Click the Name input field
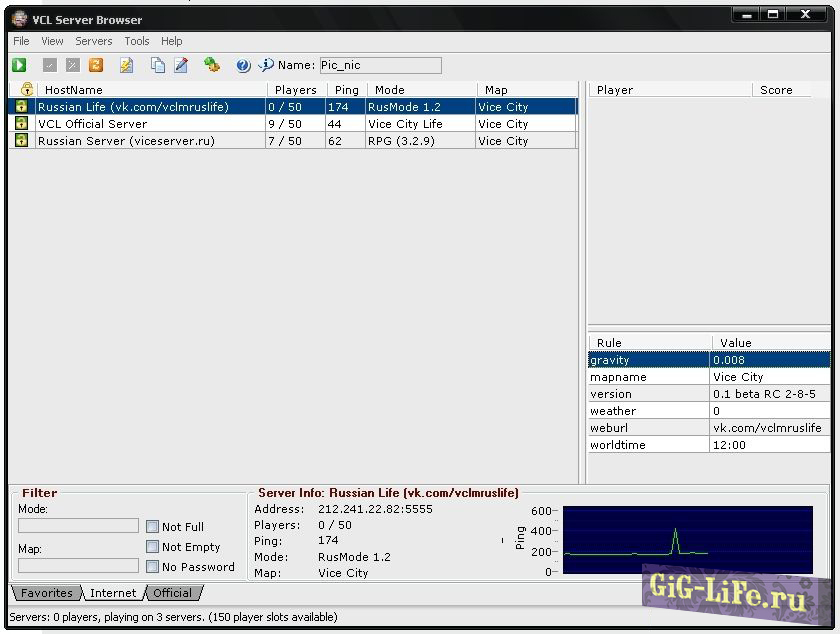 (380, 65)
